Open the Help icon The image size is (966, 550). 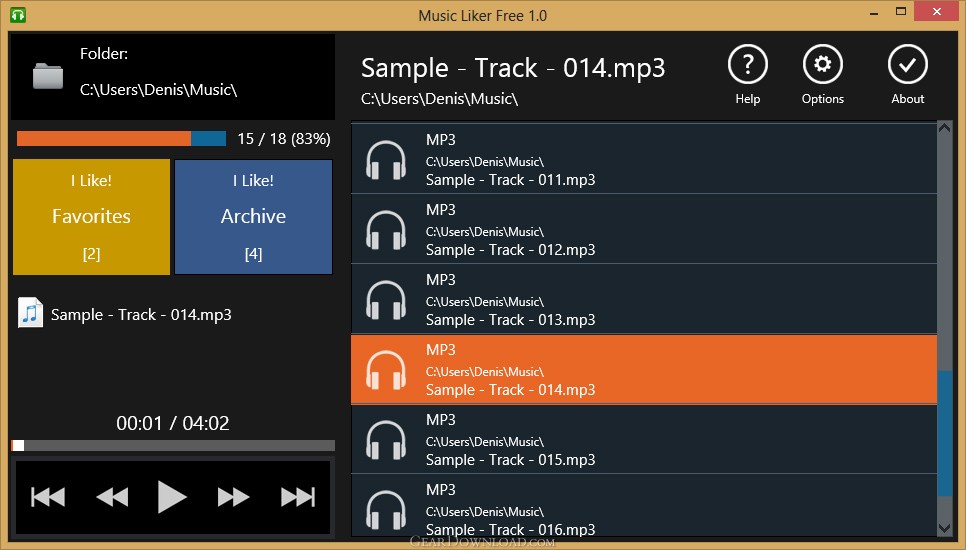[747, 65]
